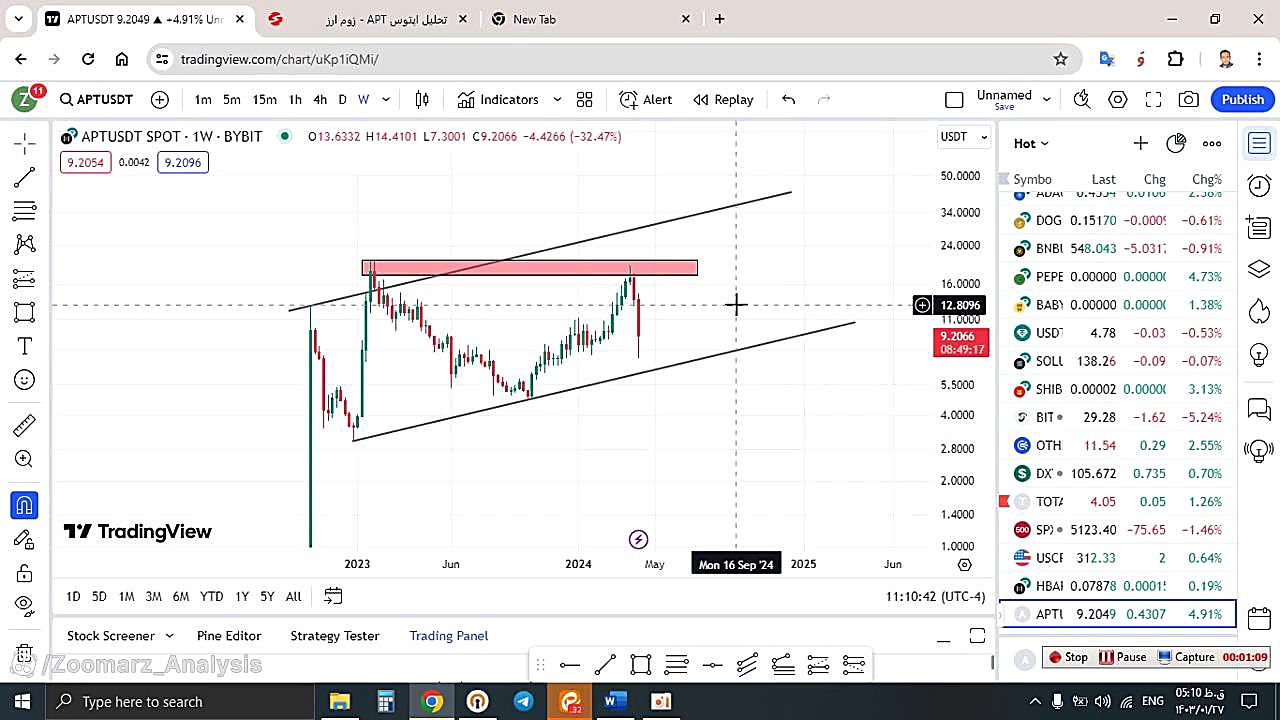Open the Trading Panel tab
1280x720 pixels.
449,636
